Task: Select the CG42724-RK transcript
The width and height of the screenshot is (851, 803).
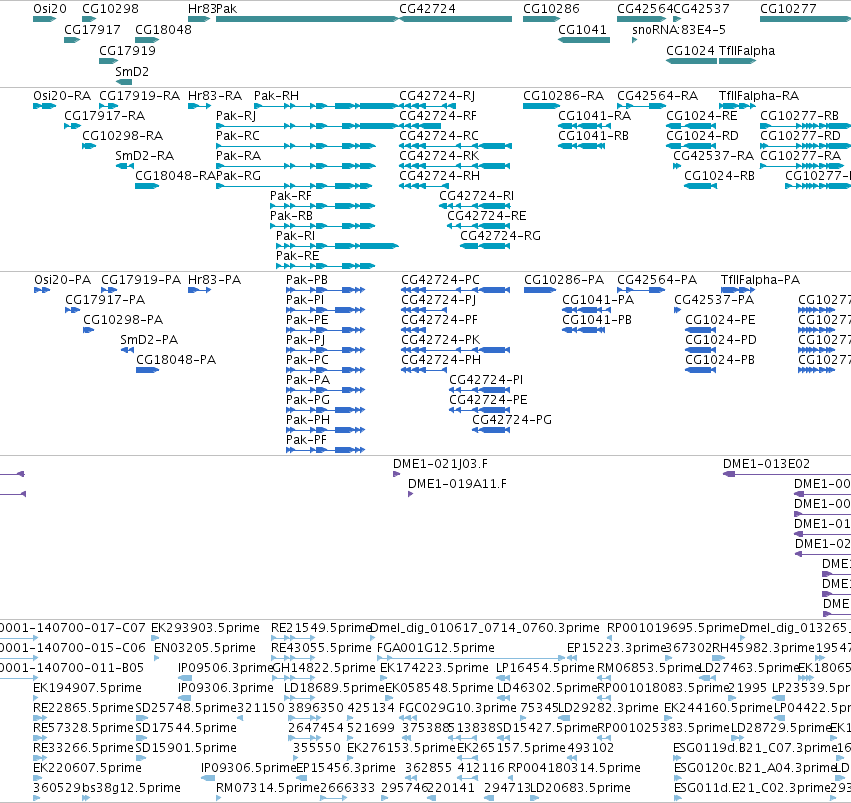Action: [455, 166]
